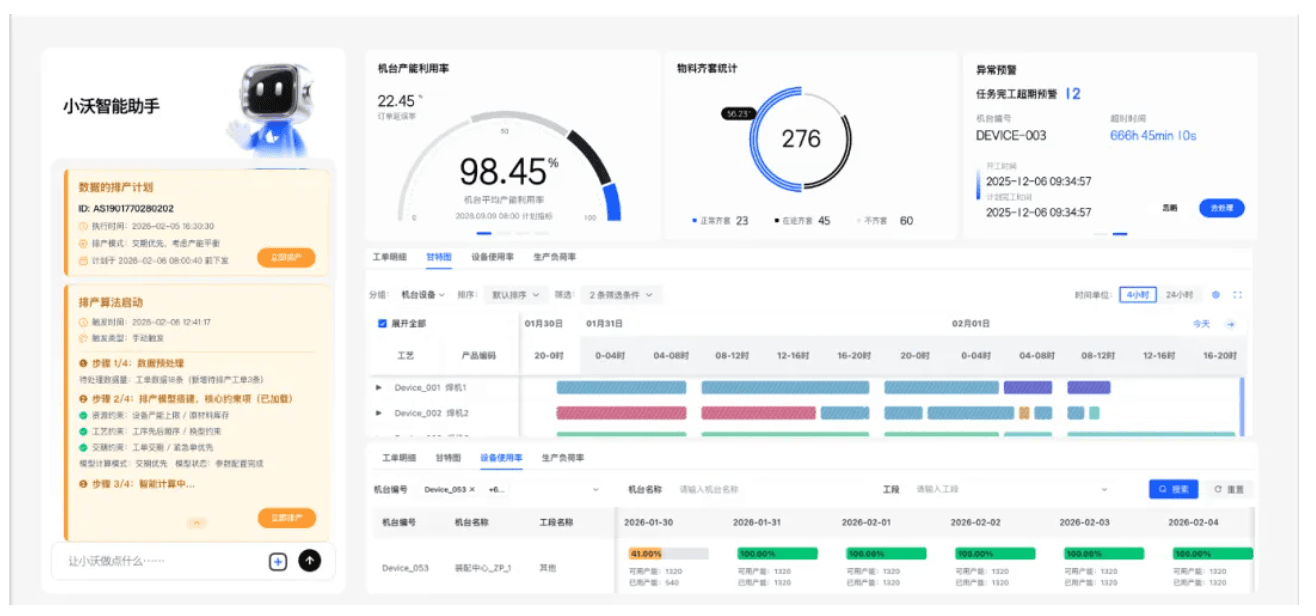Screen dimensions: 1316x616
Task: Switch to 甘特图 tab in upper panel
Action: click(439, 257)
